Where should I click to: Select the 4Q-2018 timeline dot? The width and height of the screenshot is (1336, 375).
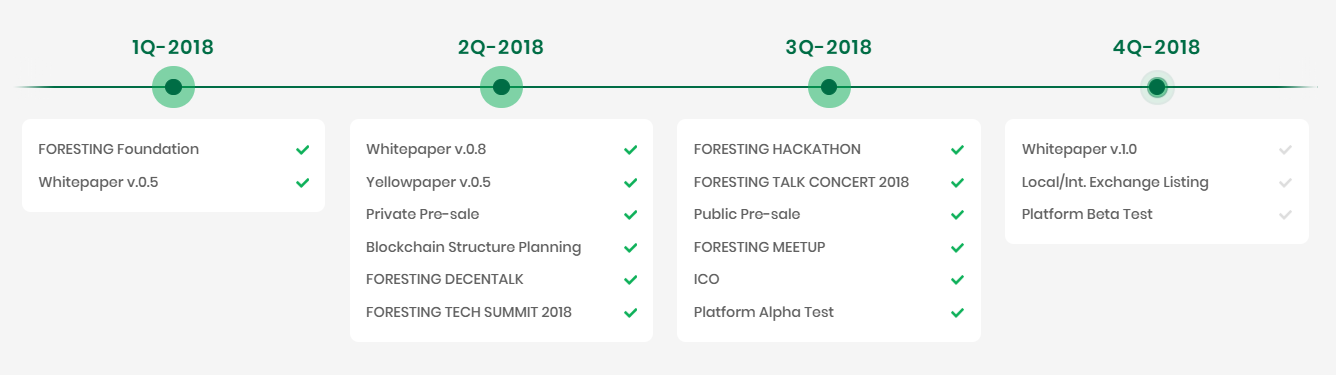click(1157, 87)
